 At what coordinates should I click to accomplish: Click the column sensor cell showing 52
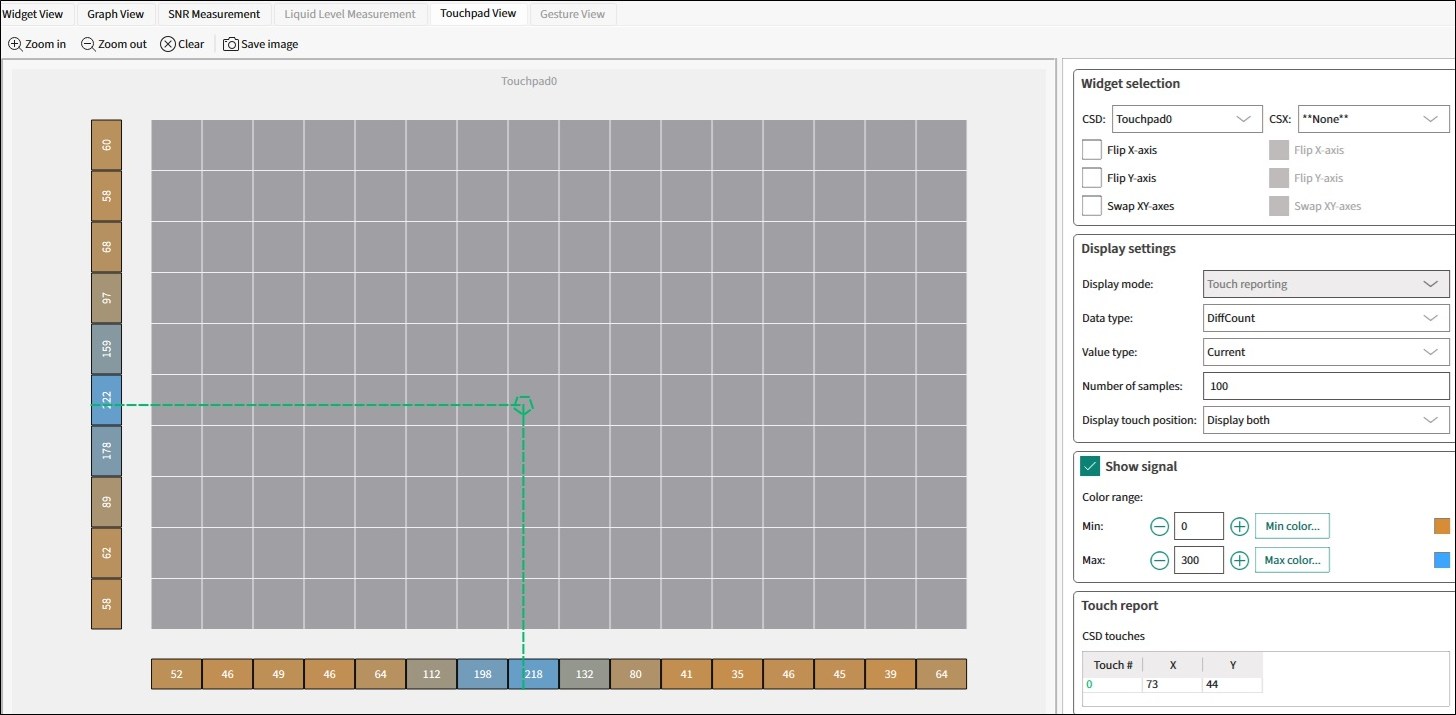pos(176,674)
